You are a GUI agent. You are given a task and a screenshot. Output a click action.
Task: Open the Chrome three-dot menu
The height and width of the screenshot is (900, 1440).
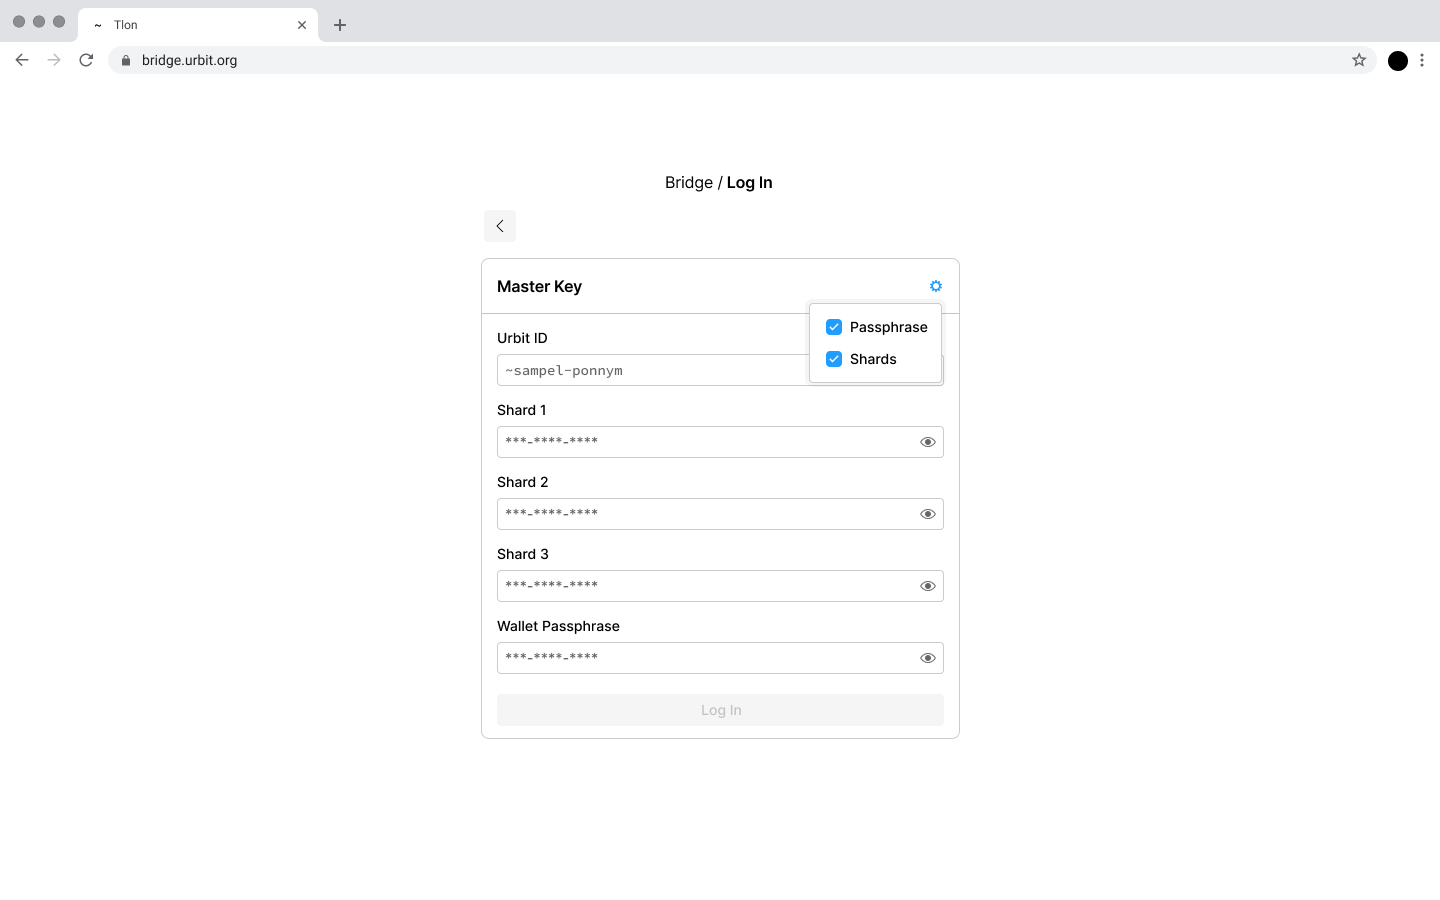pyautogui.click(x=1422, y=60)
